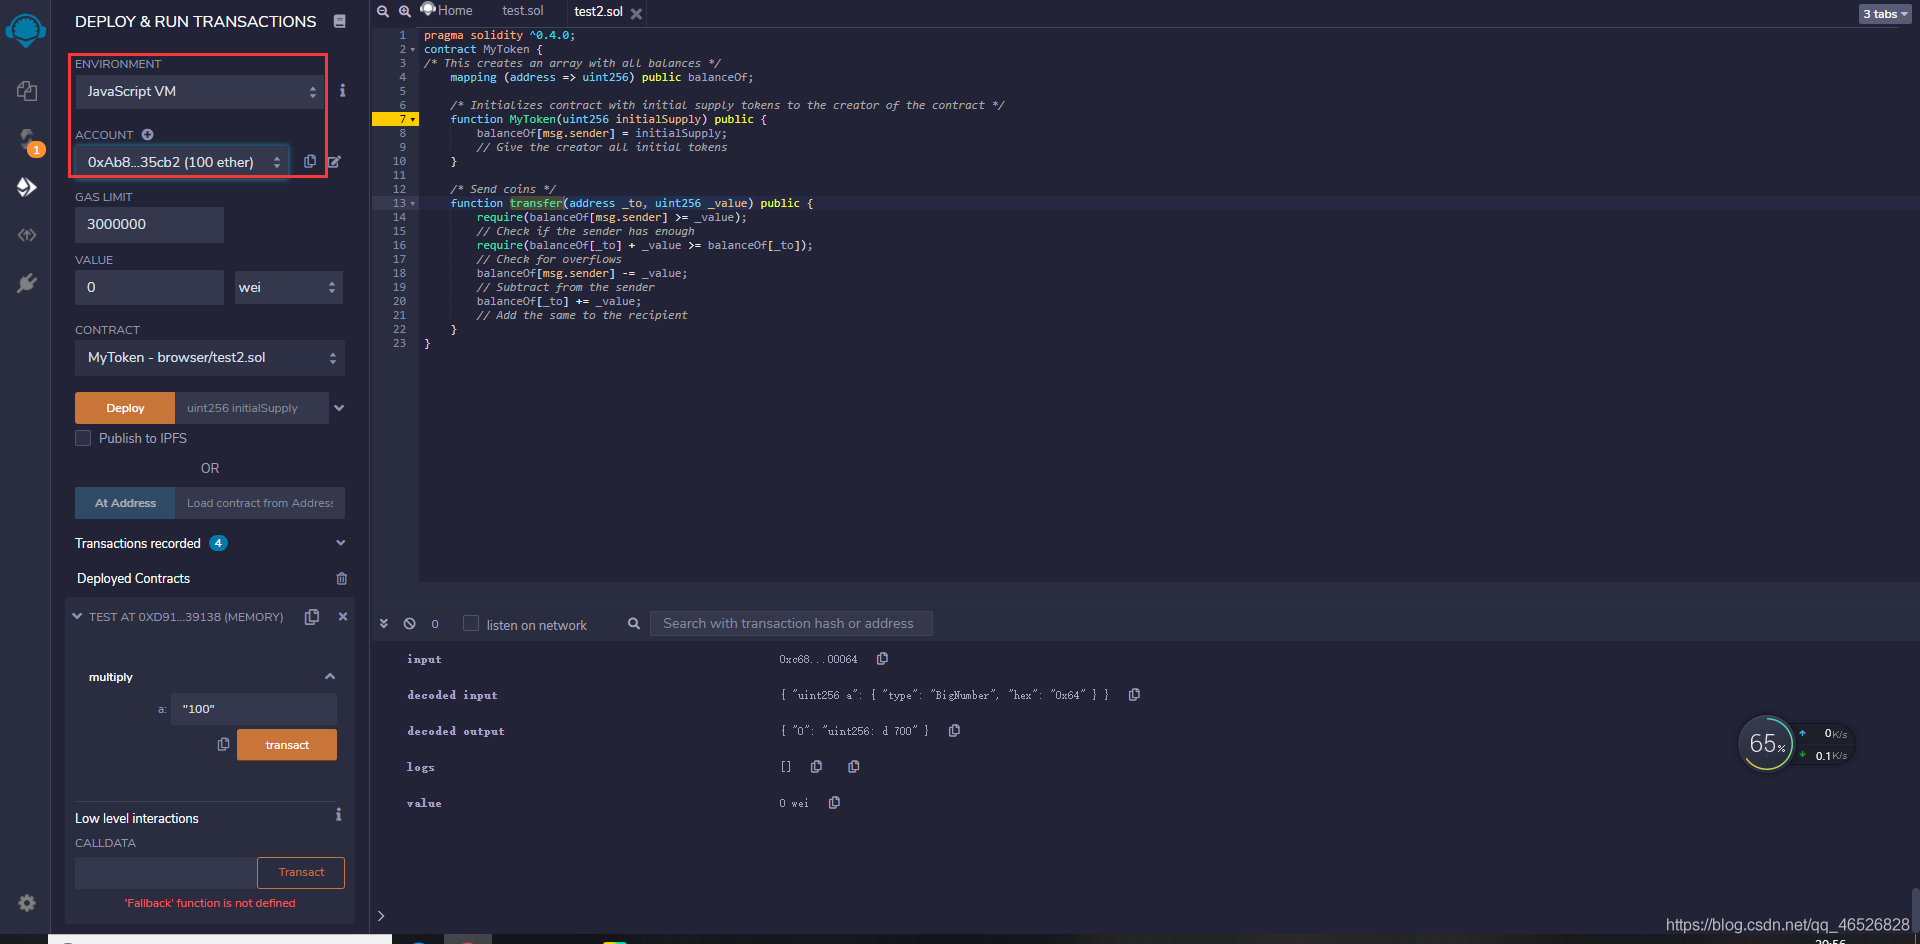Viewport: 1920px width, 944px height.
Task: Click the Remix logo icon
Action: (x=25, y=30)
